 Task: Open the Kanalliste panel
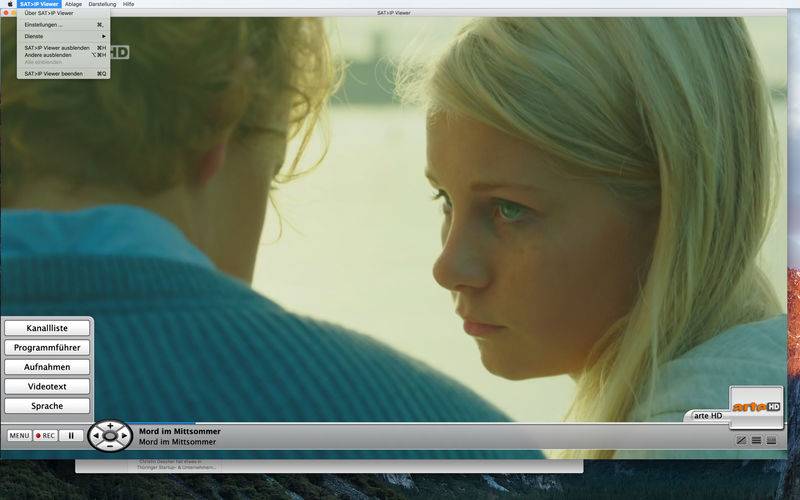pyautogui.click(x=47, y=328)
